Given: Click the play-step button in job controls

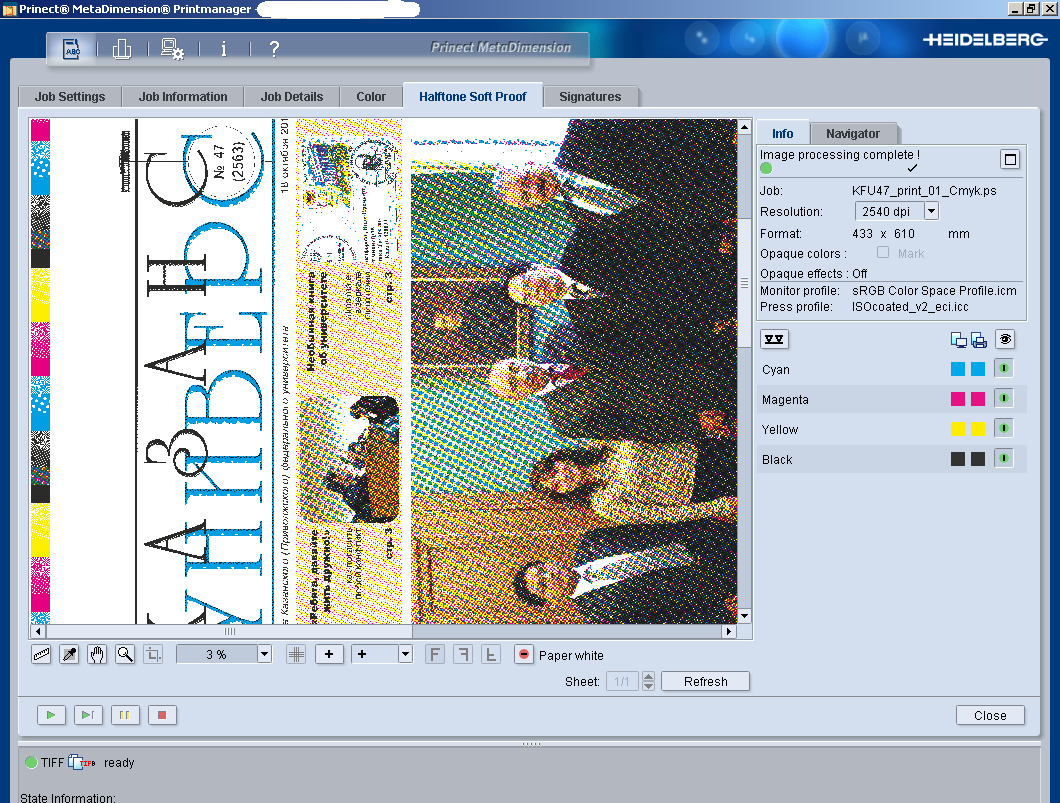Looking at the screenshot, I should [x=88, y=714].
